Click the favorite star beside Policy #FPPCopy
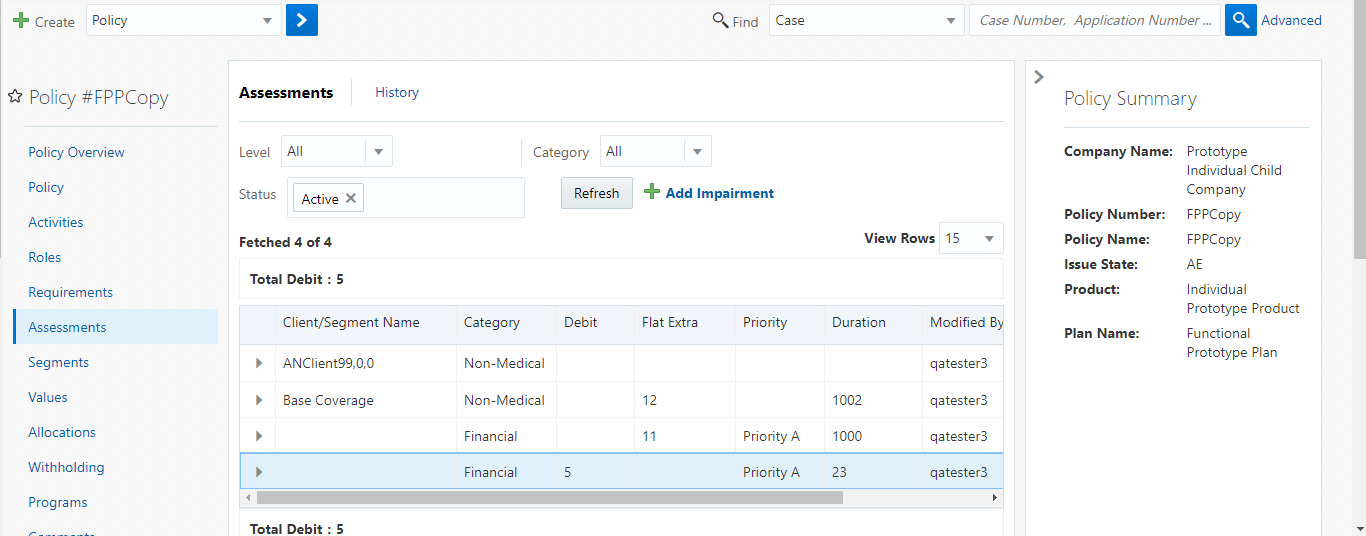The height and width of the screenshot is (536, 1366). (15, 97)
